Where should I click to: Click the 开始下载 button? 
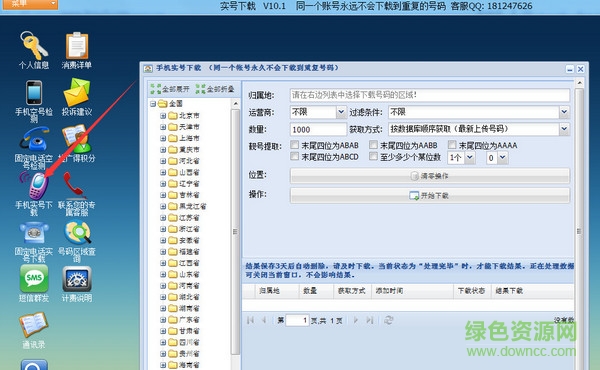(430, 196)
